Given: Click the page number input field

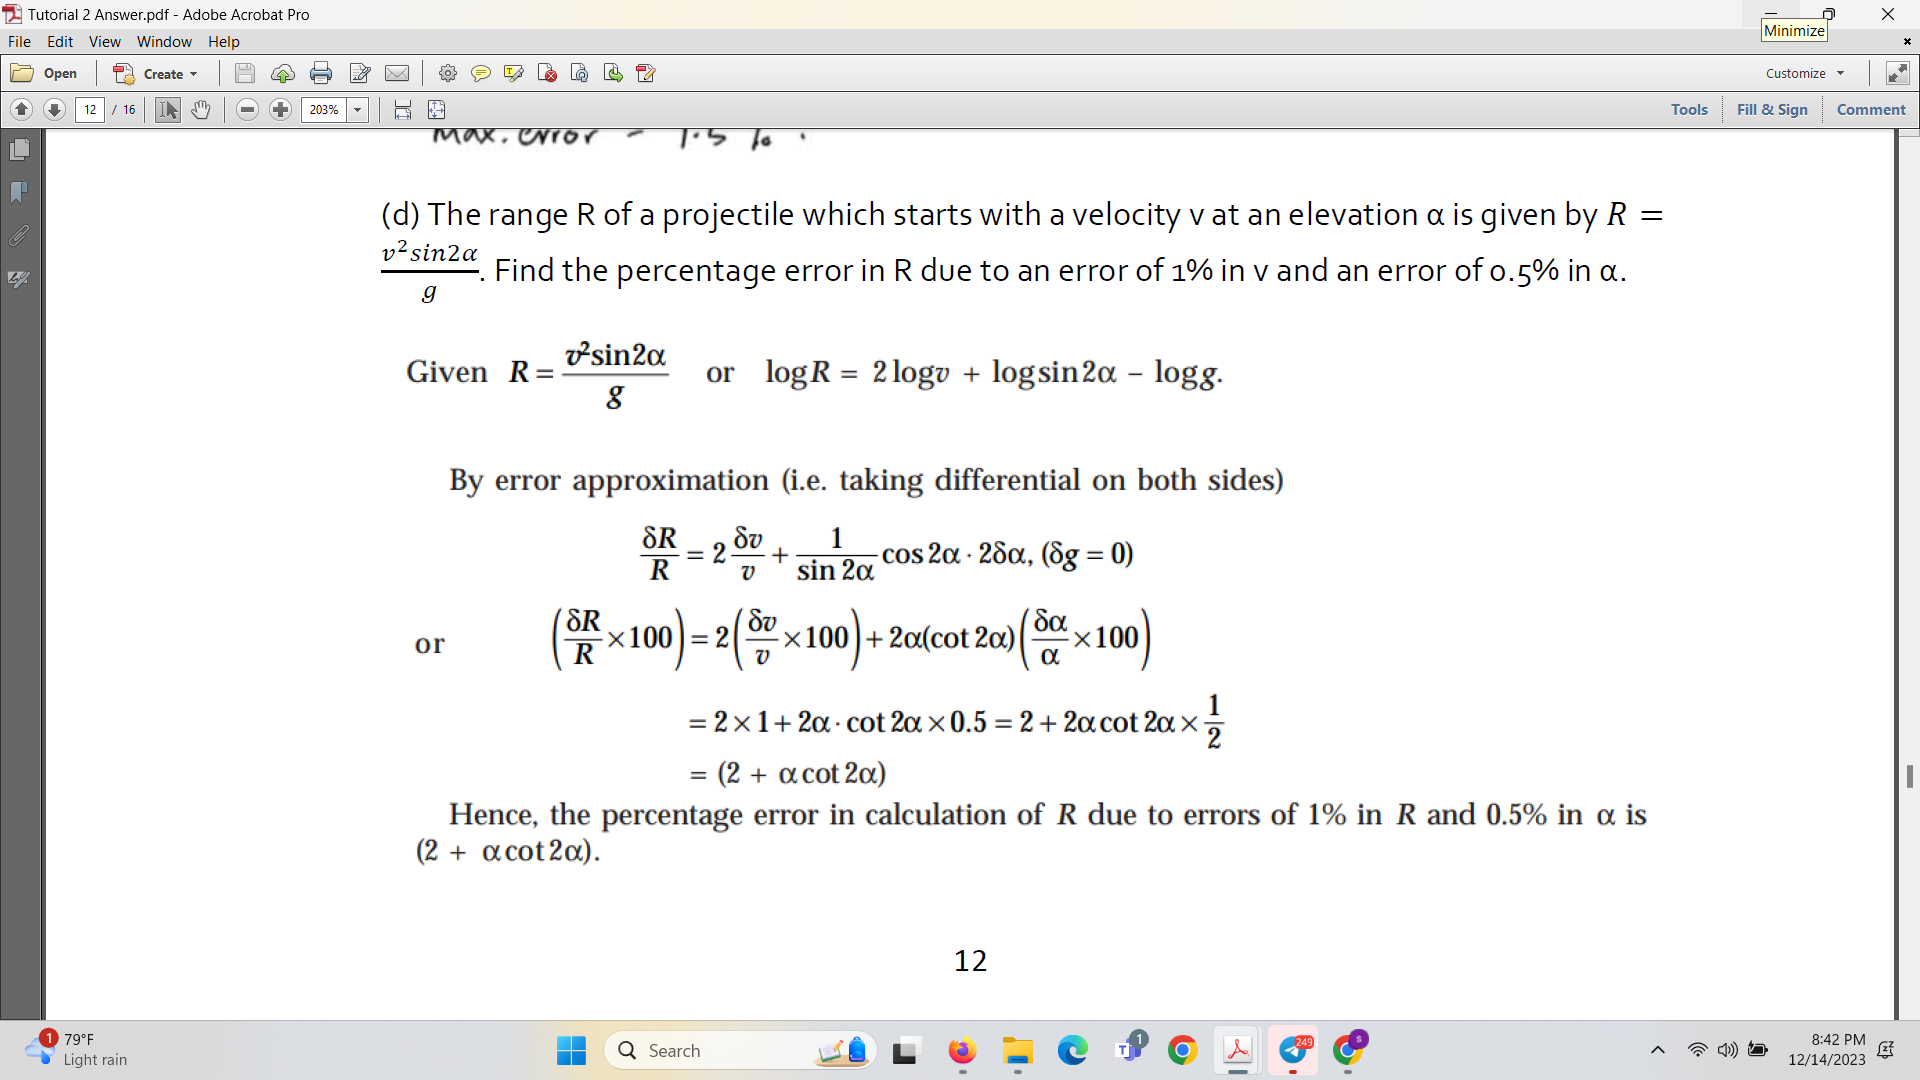Looking at the screenshot, I should [90, 110].
